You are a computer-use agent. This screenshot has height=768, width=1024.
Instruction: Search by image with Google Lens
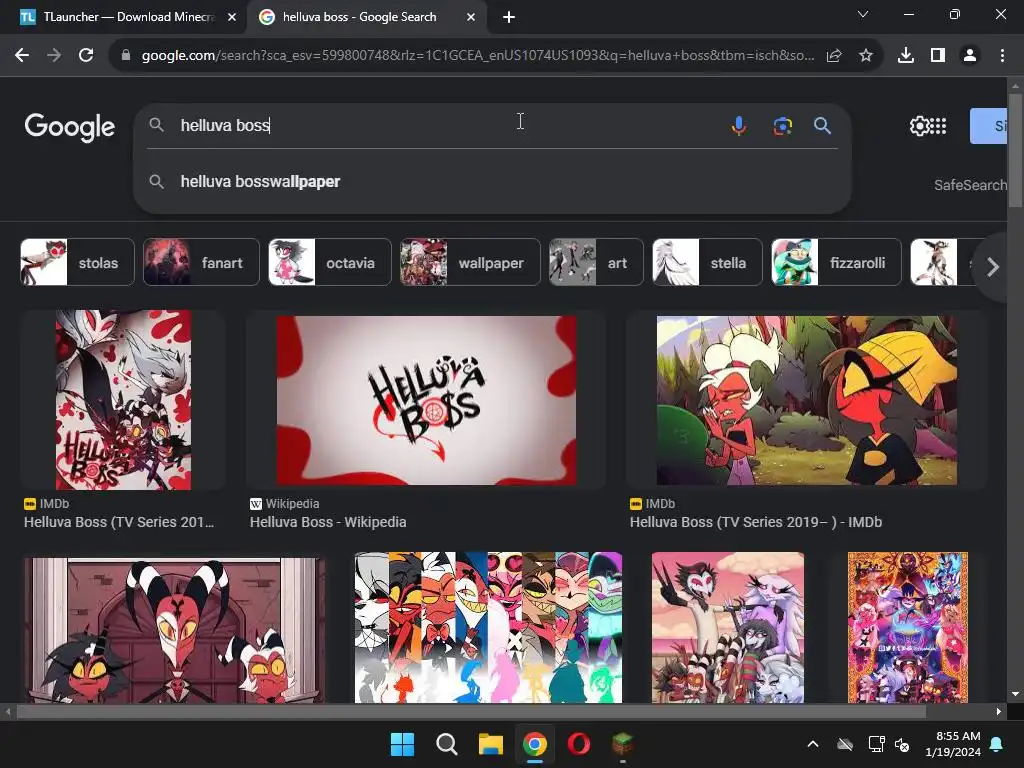tap(782, 125)
